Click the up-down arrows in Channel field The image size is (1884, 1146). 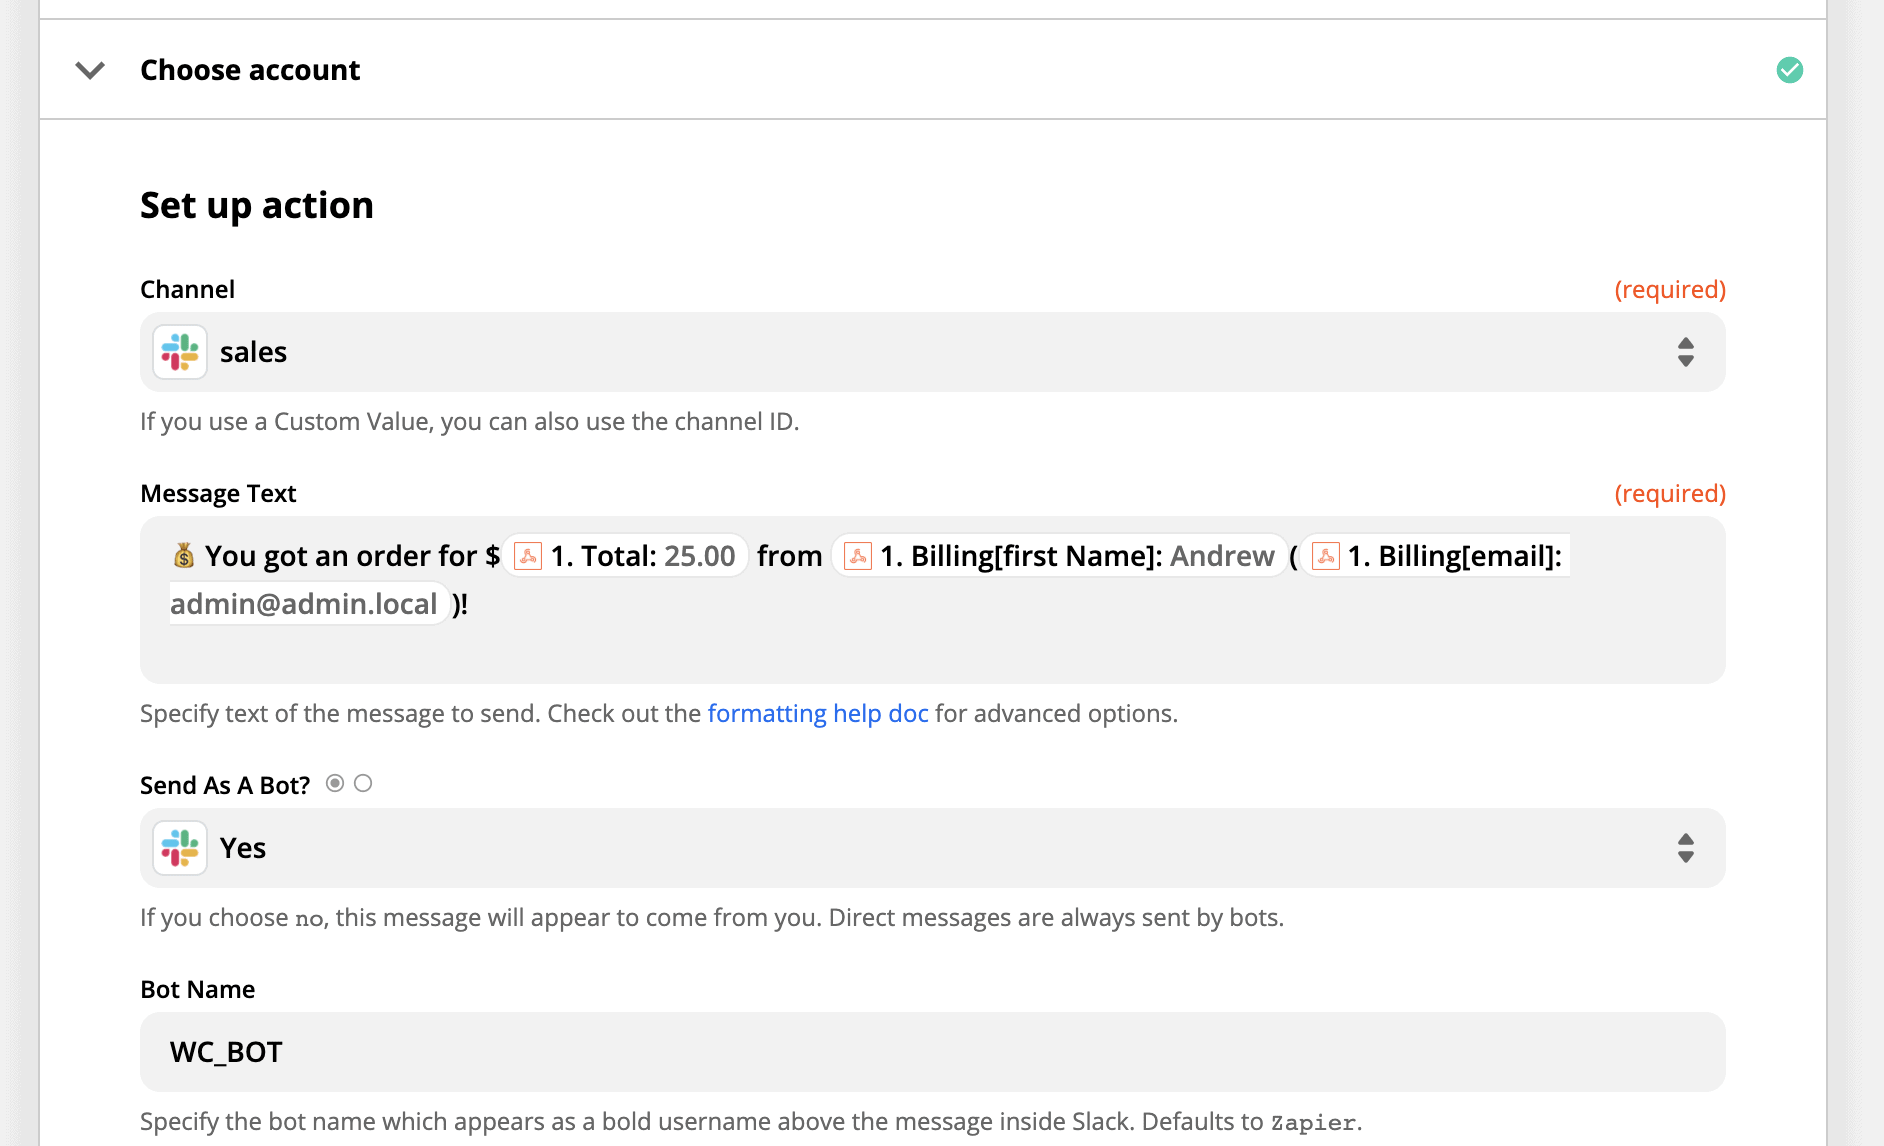coord(1685,352)
